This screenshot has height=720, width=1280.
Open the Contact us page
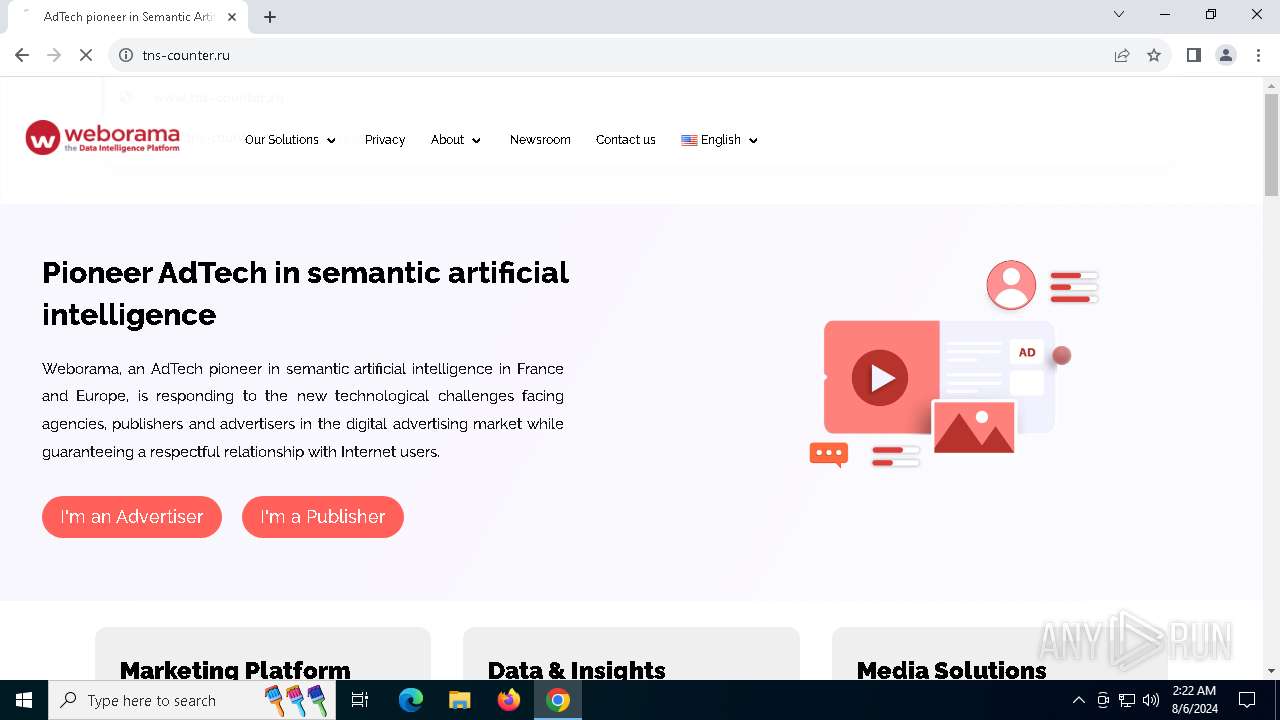pyautogui.click(x=626, y=140)
